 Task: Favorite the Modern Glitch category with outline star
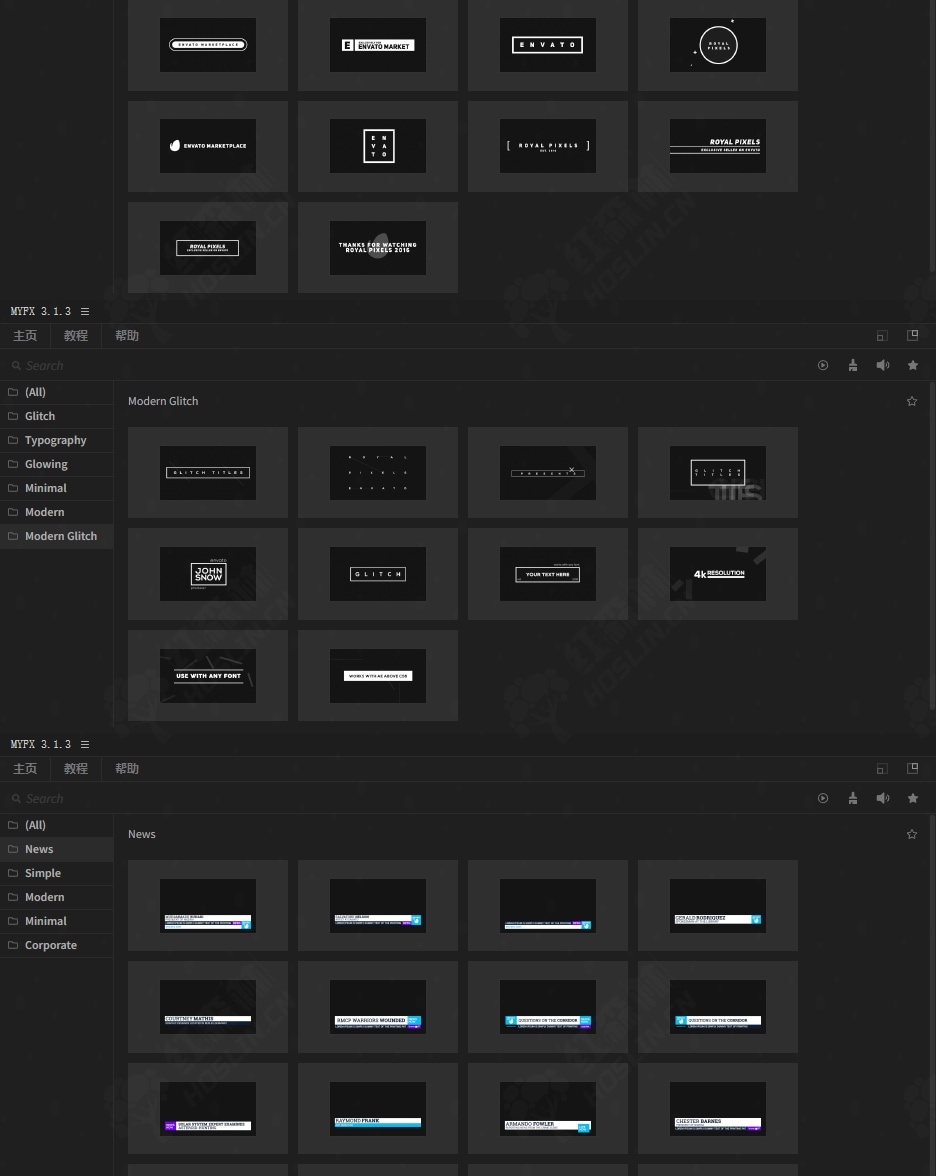[x=912, y=401]
